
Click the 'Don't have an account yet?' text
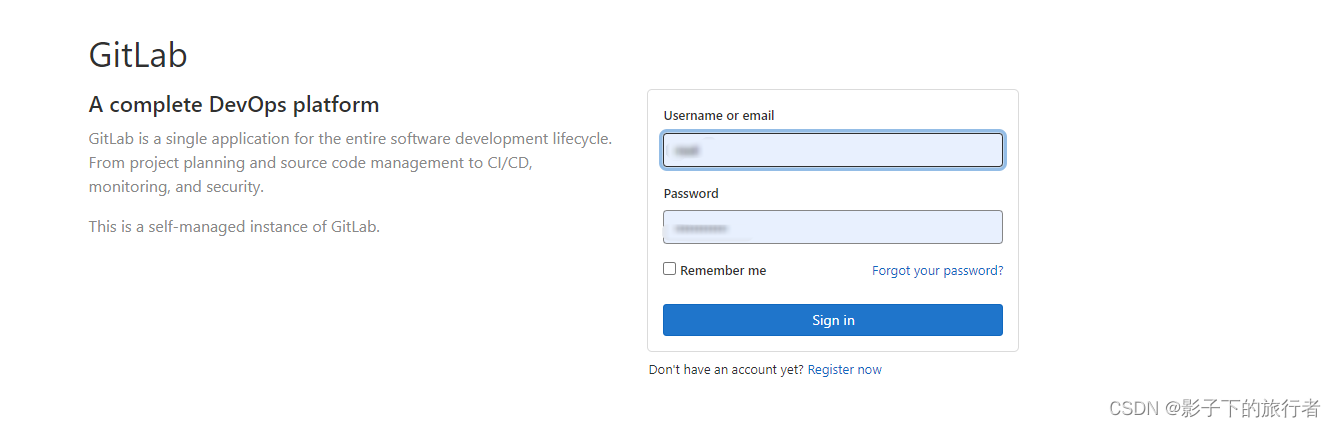(x=726, y=370)
